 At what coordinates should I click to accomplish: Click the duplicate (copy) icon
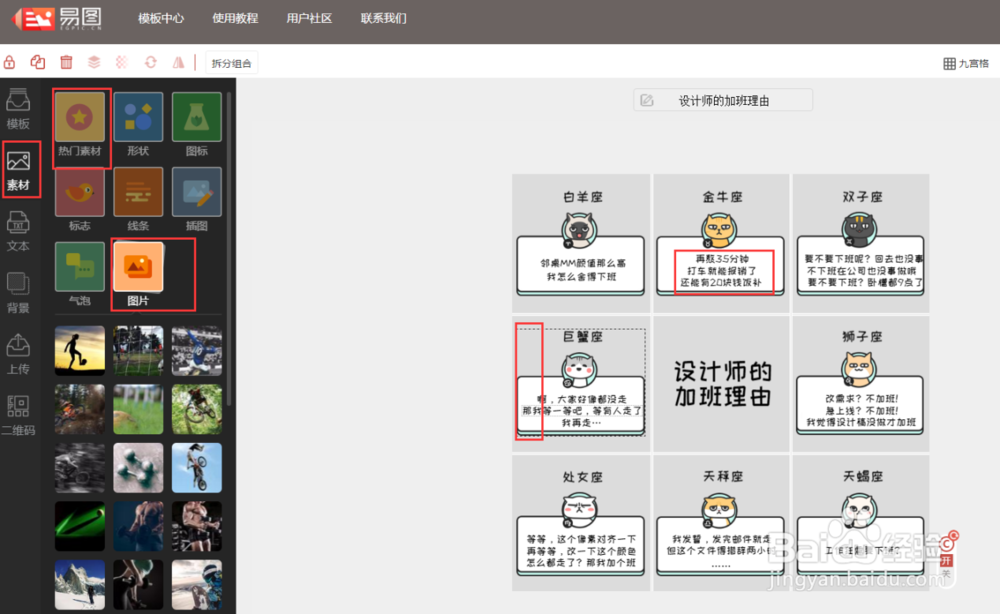[37, 61]
